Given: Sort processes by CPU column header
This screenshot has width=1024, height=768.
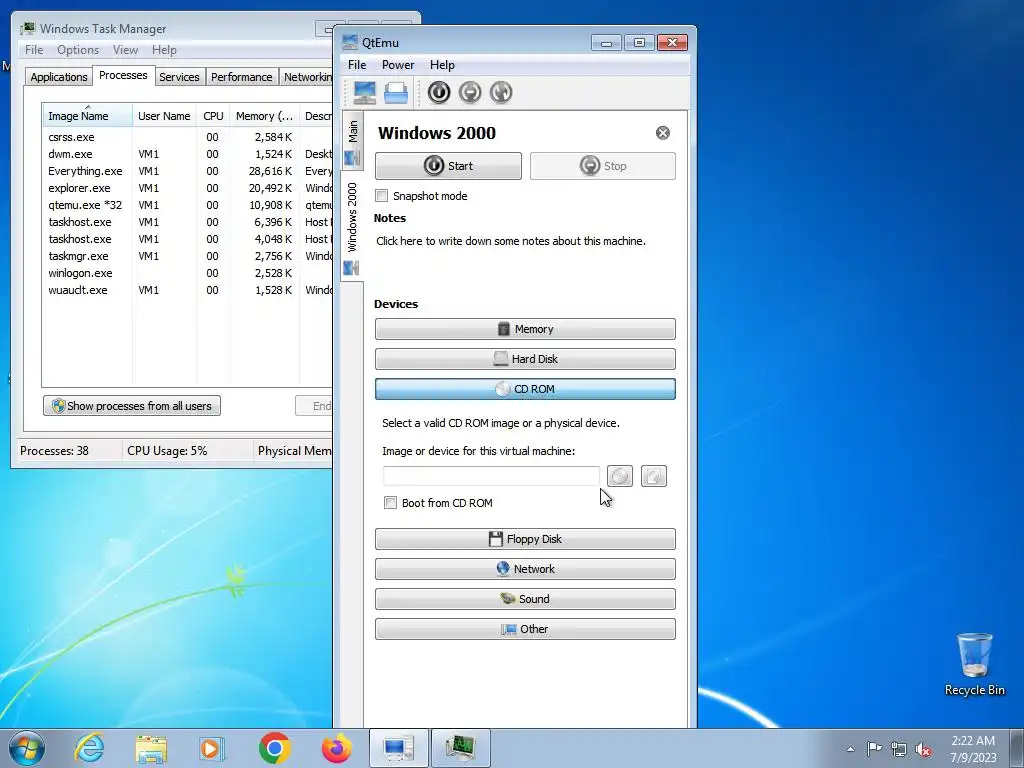Looking at the screenshot, I should point(213,116).
